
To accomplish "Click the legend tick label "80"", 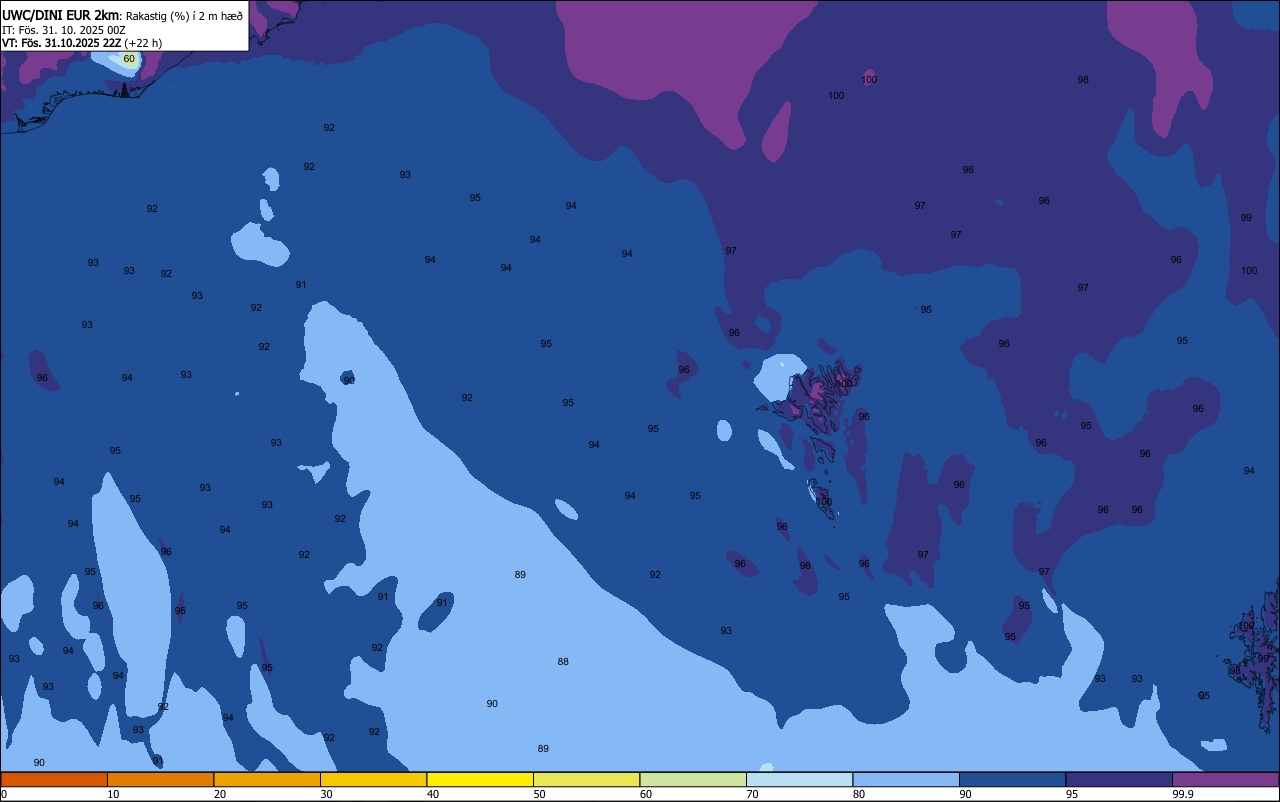I will tap(859, 794).
